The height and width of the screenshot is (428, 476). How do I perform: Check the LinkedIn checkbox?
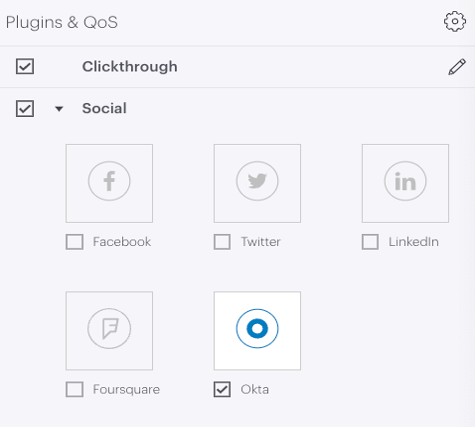(370, 242)
